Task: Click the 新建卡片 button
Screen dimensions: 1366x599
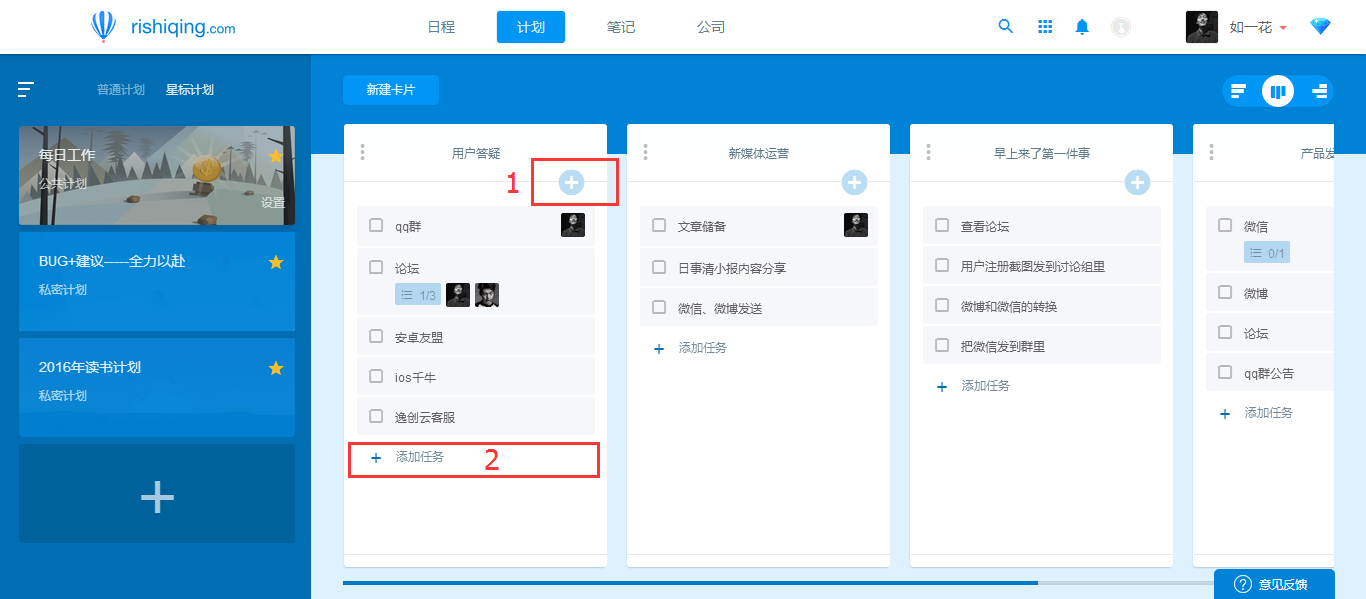Action: click(x=391, y=89)
